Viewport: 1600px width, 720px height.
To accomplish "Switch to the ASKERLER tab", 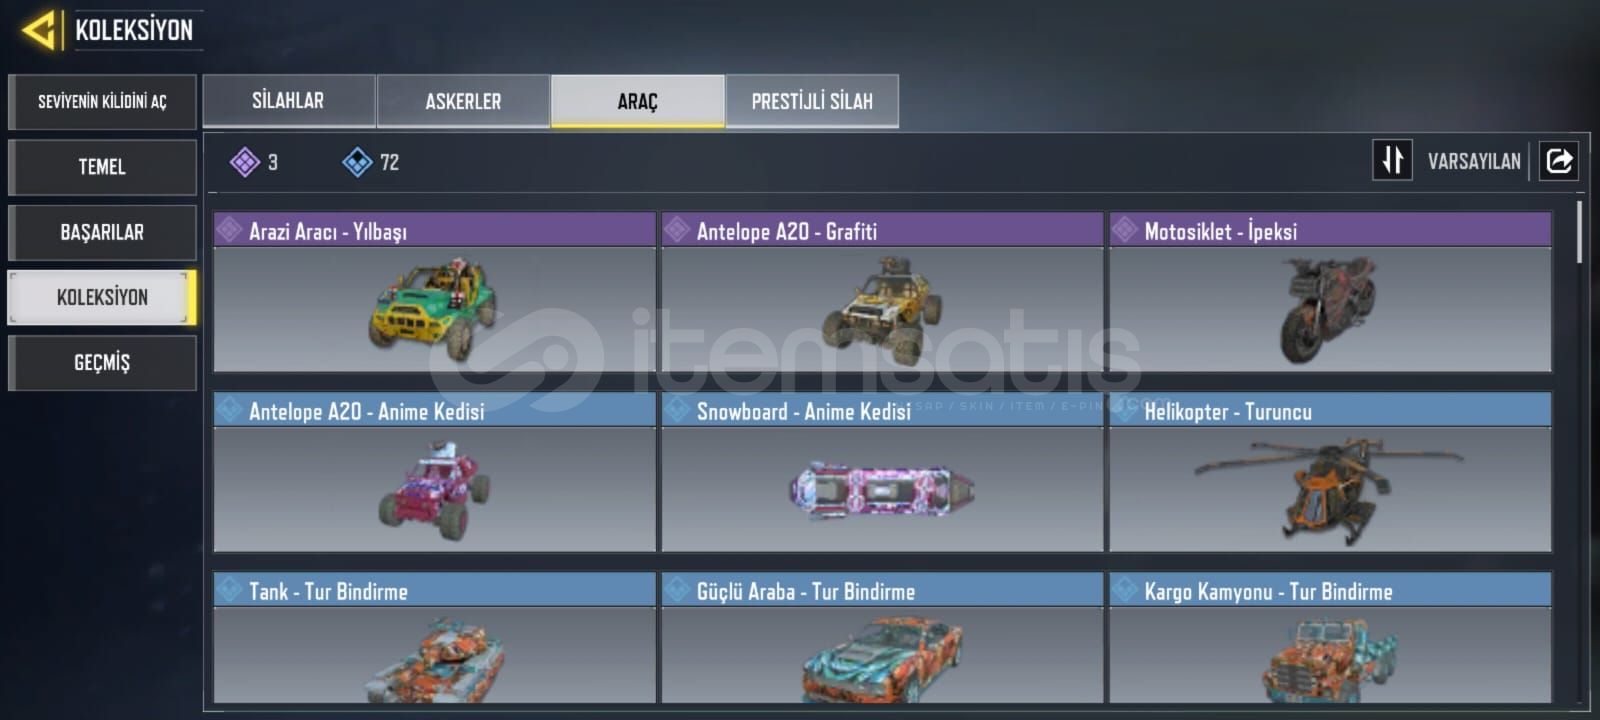I will [x=463, y=101].
